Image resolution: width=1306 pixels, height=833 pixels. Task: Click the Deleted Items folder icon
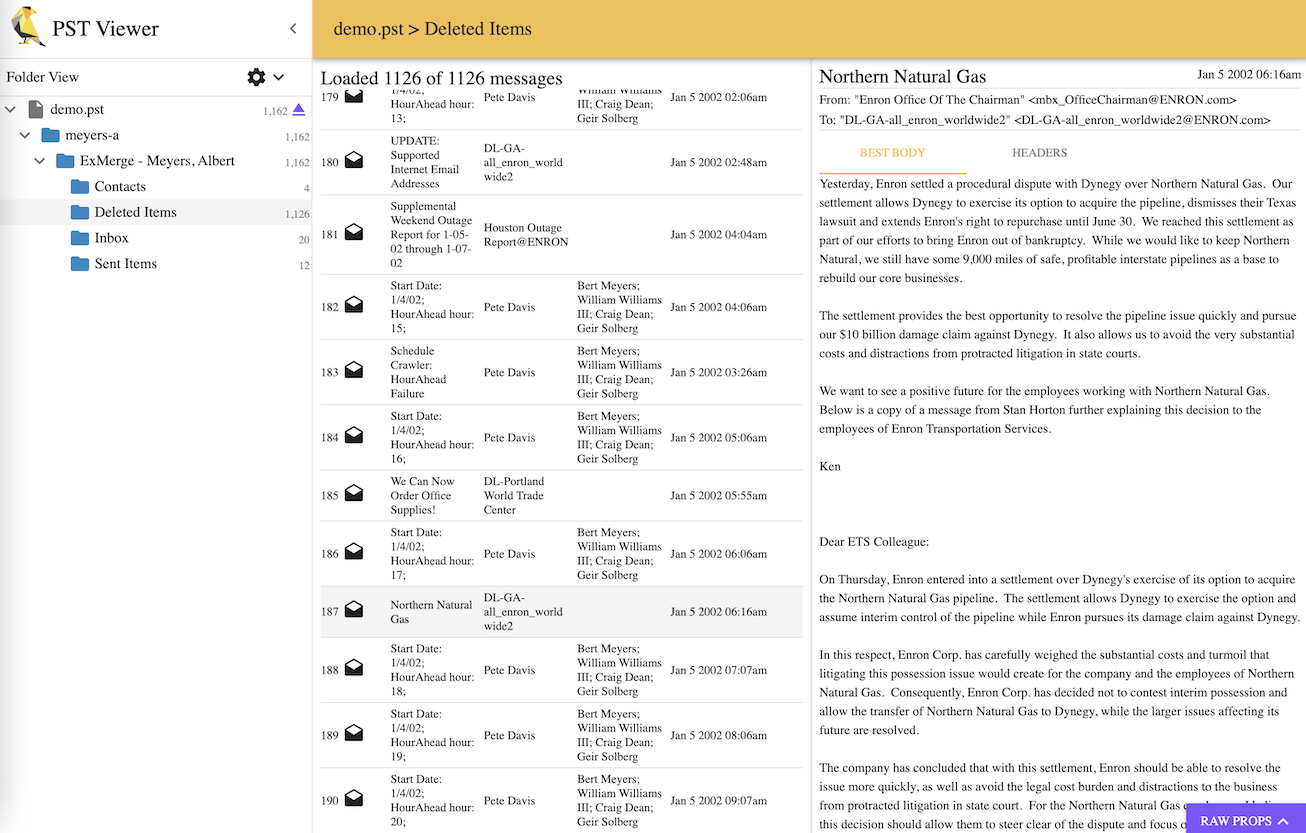click(x=80, y=213)
